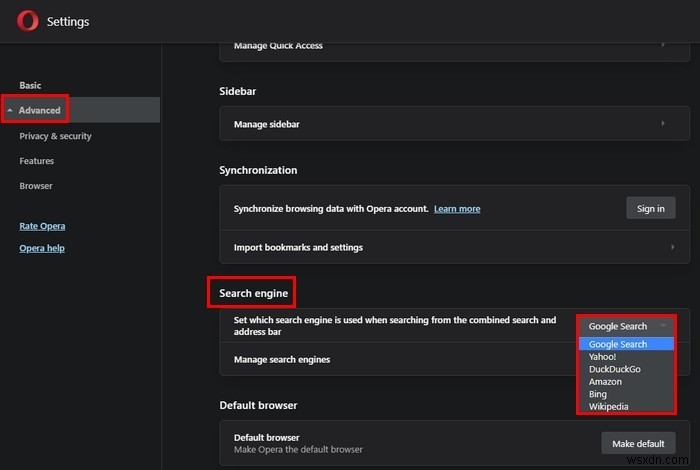Choose Wikipedia as search engine

pos(609,407)
